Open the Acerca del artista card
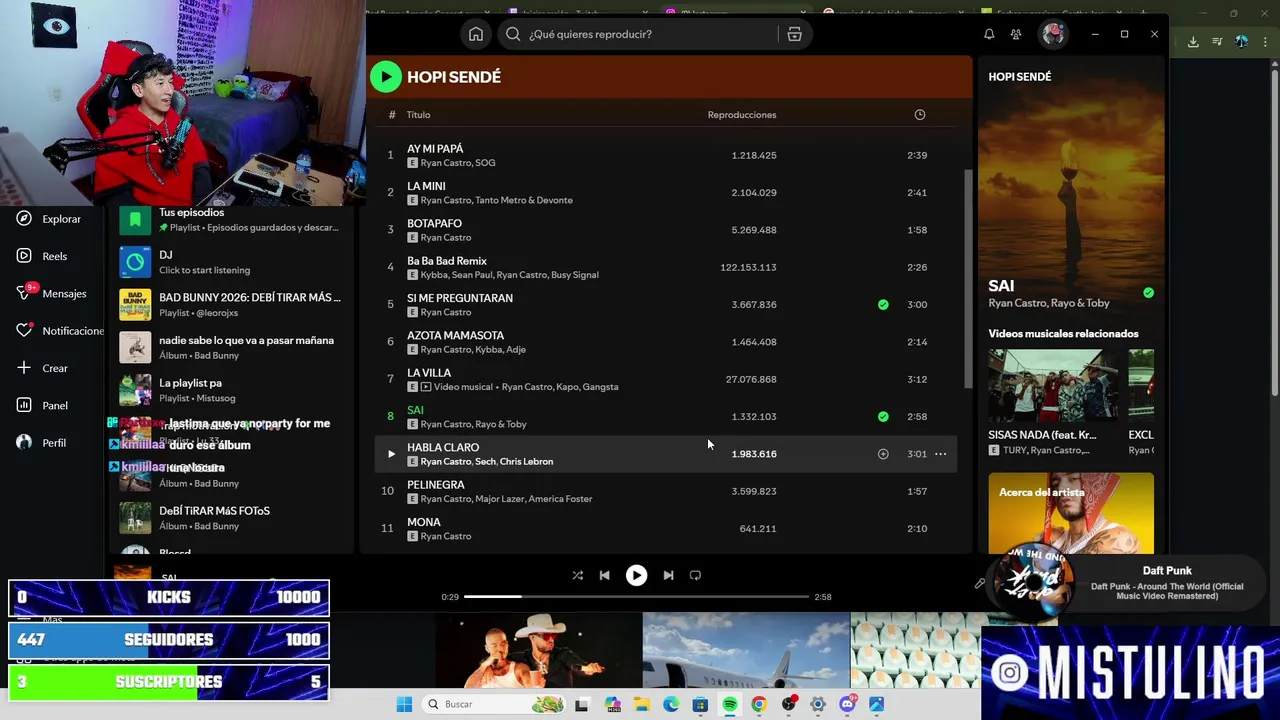This screenshot has height=720, width=1280. point(1071,513)
